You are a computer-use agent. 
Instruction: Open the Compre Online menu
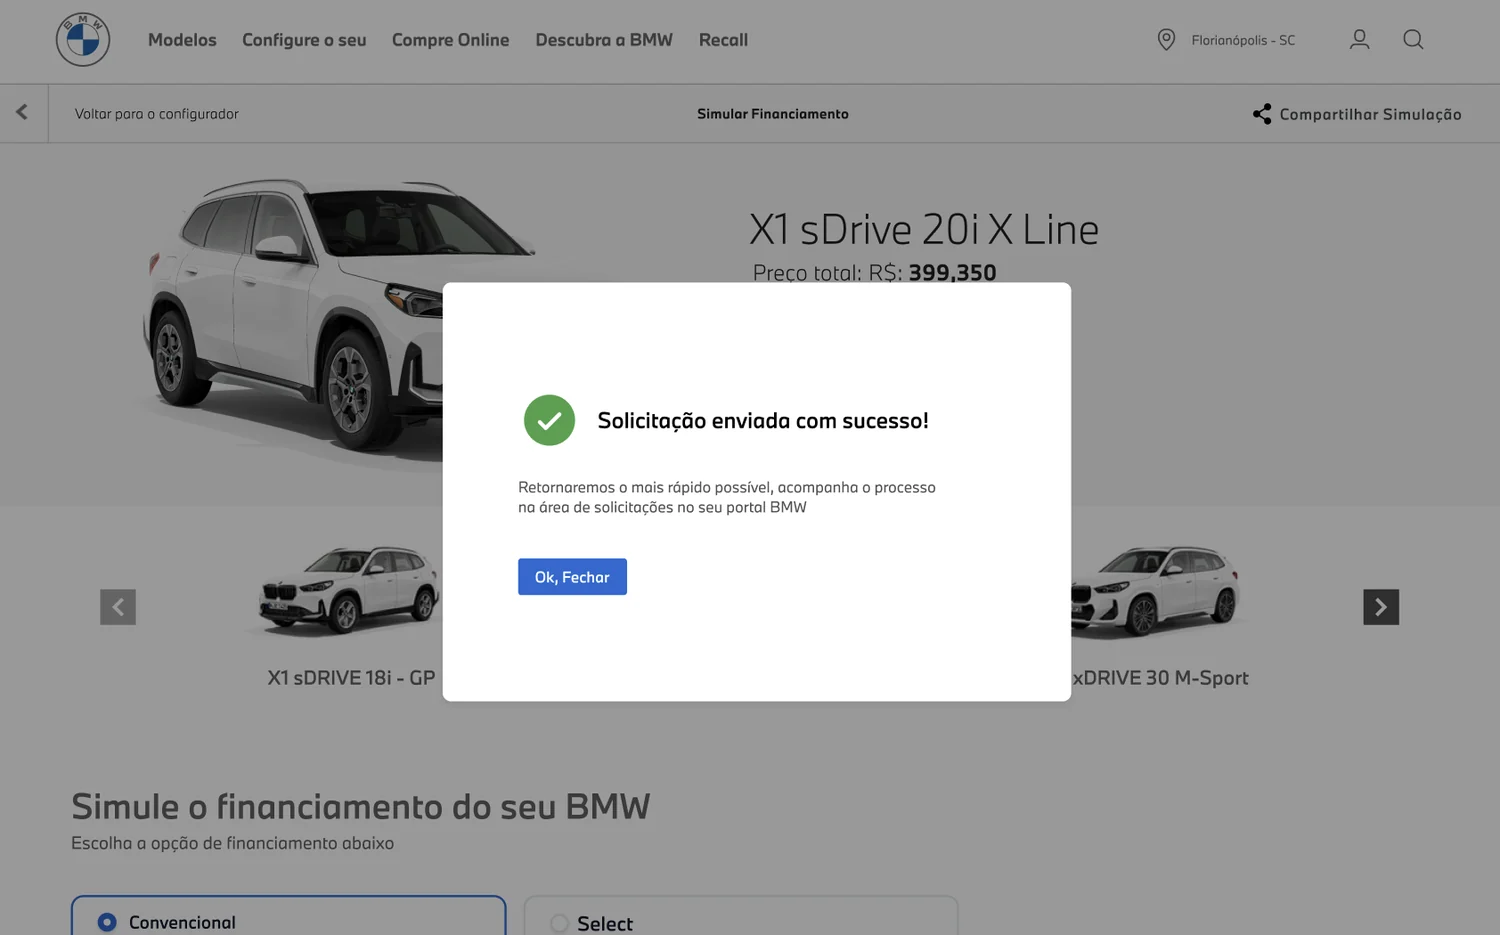[450, 40]
